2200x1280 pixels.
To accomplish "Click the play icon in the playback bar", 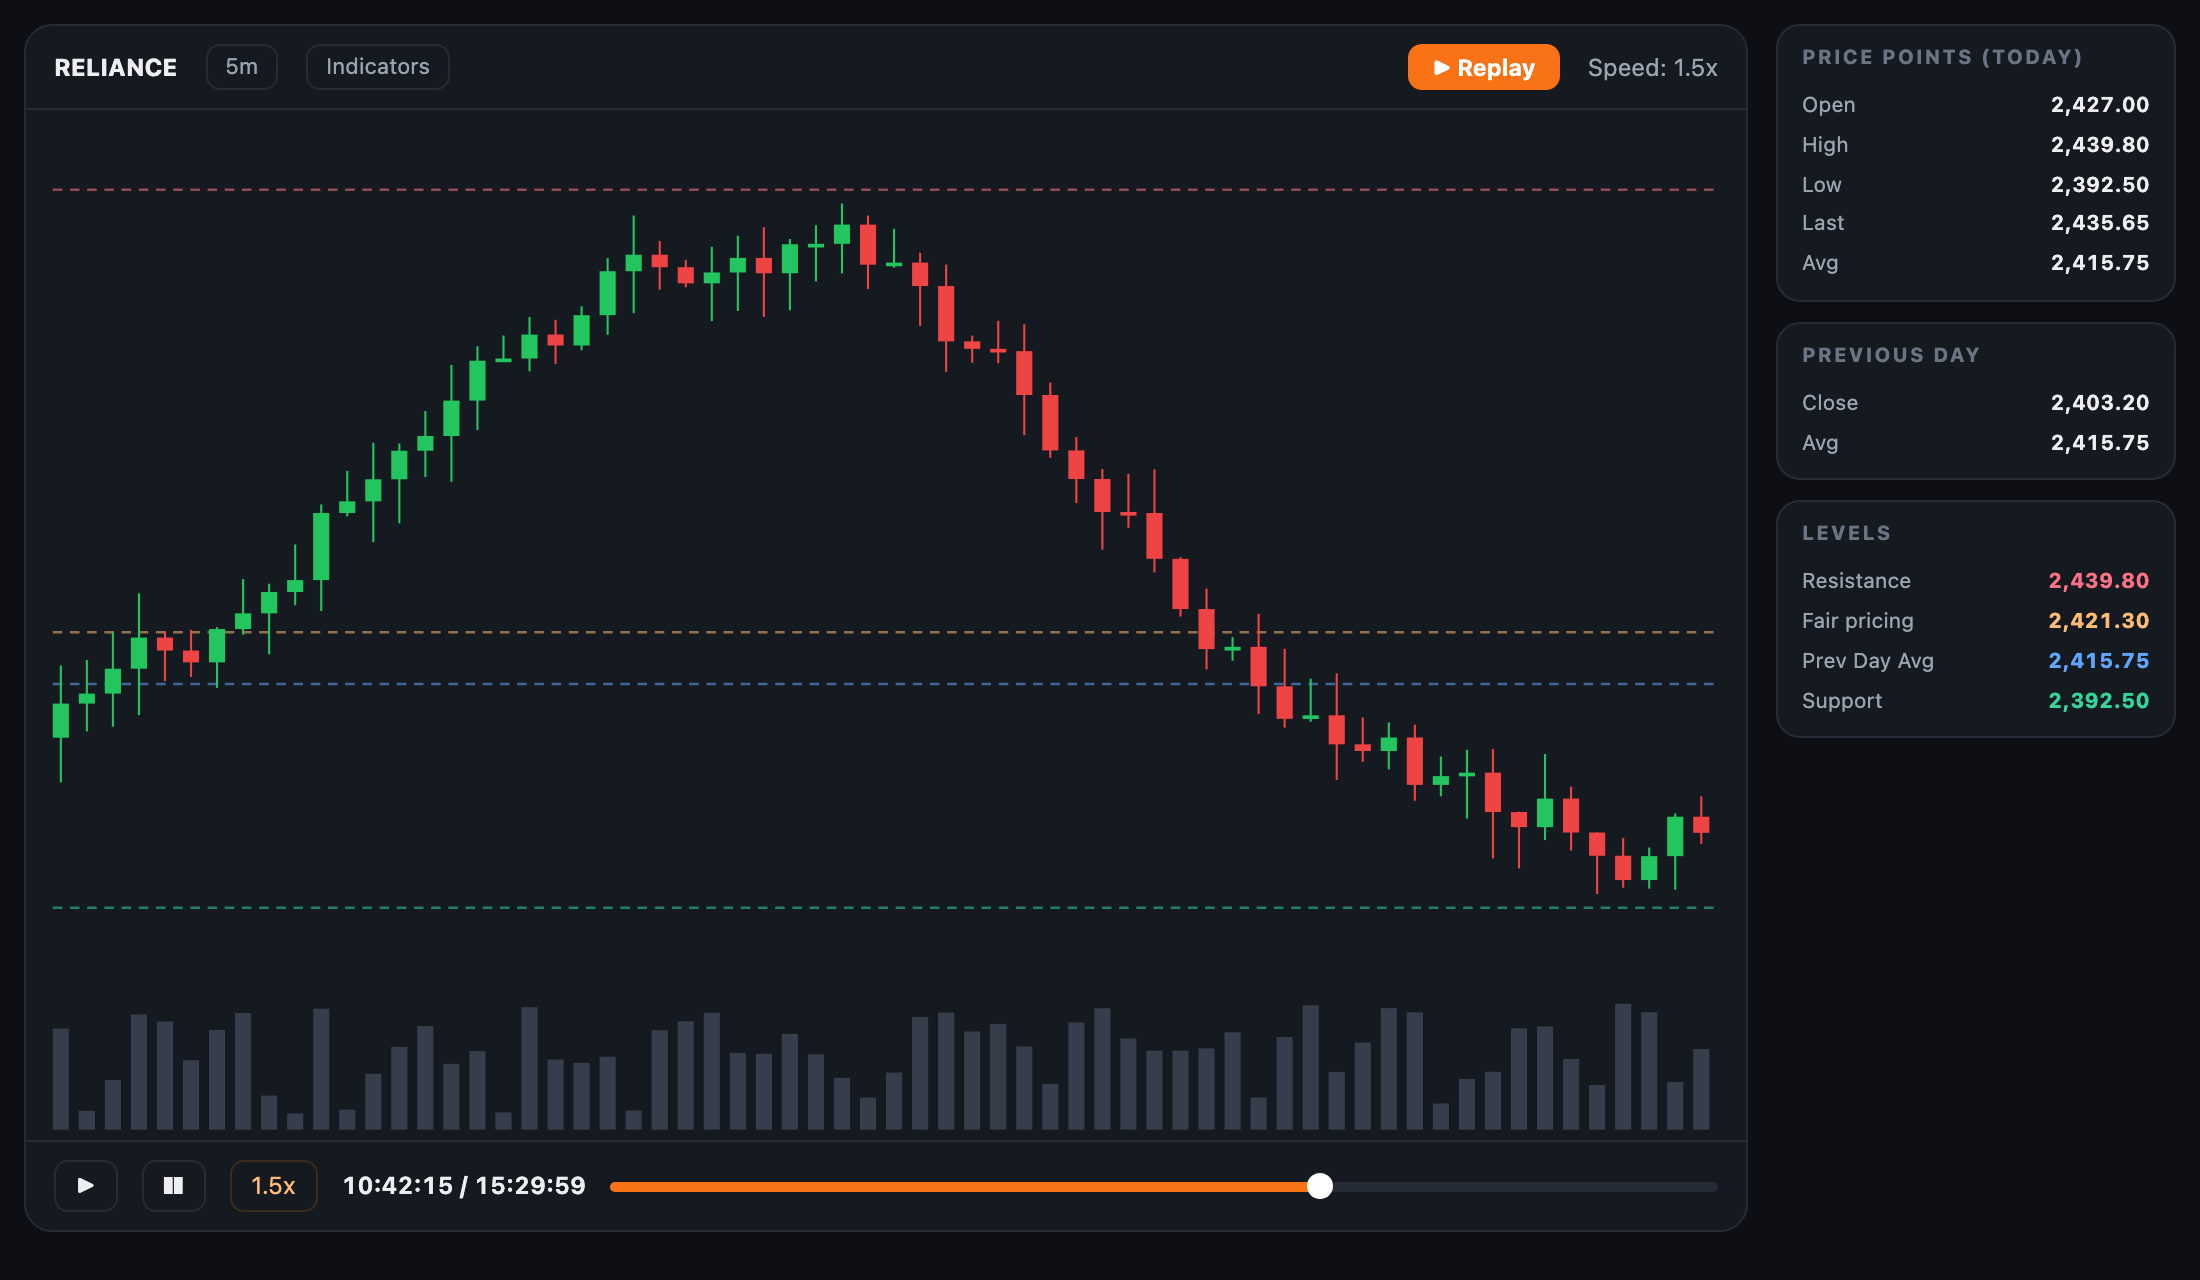I will tap(86, 1186).
